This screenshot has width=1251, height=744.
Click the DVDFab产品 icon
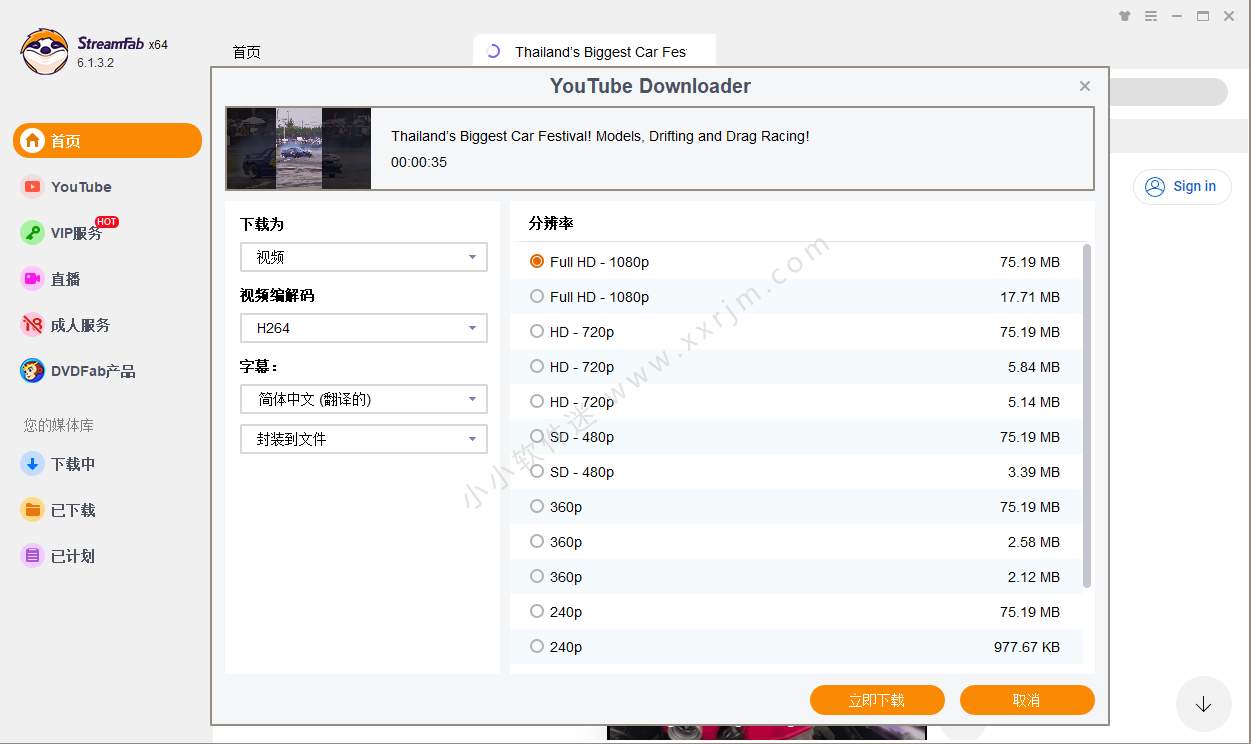coord(33,371)
